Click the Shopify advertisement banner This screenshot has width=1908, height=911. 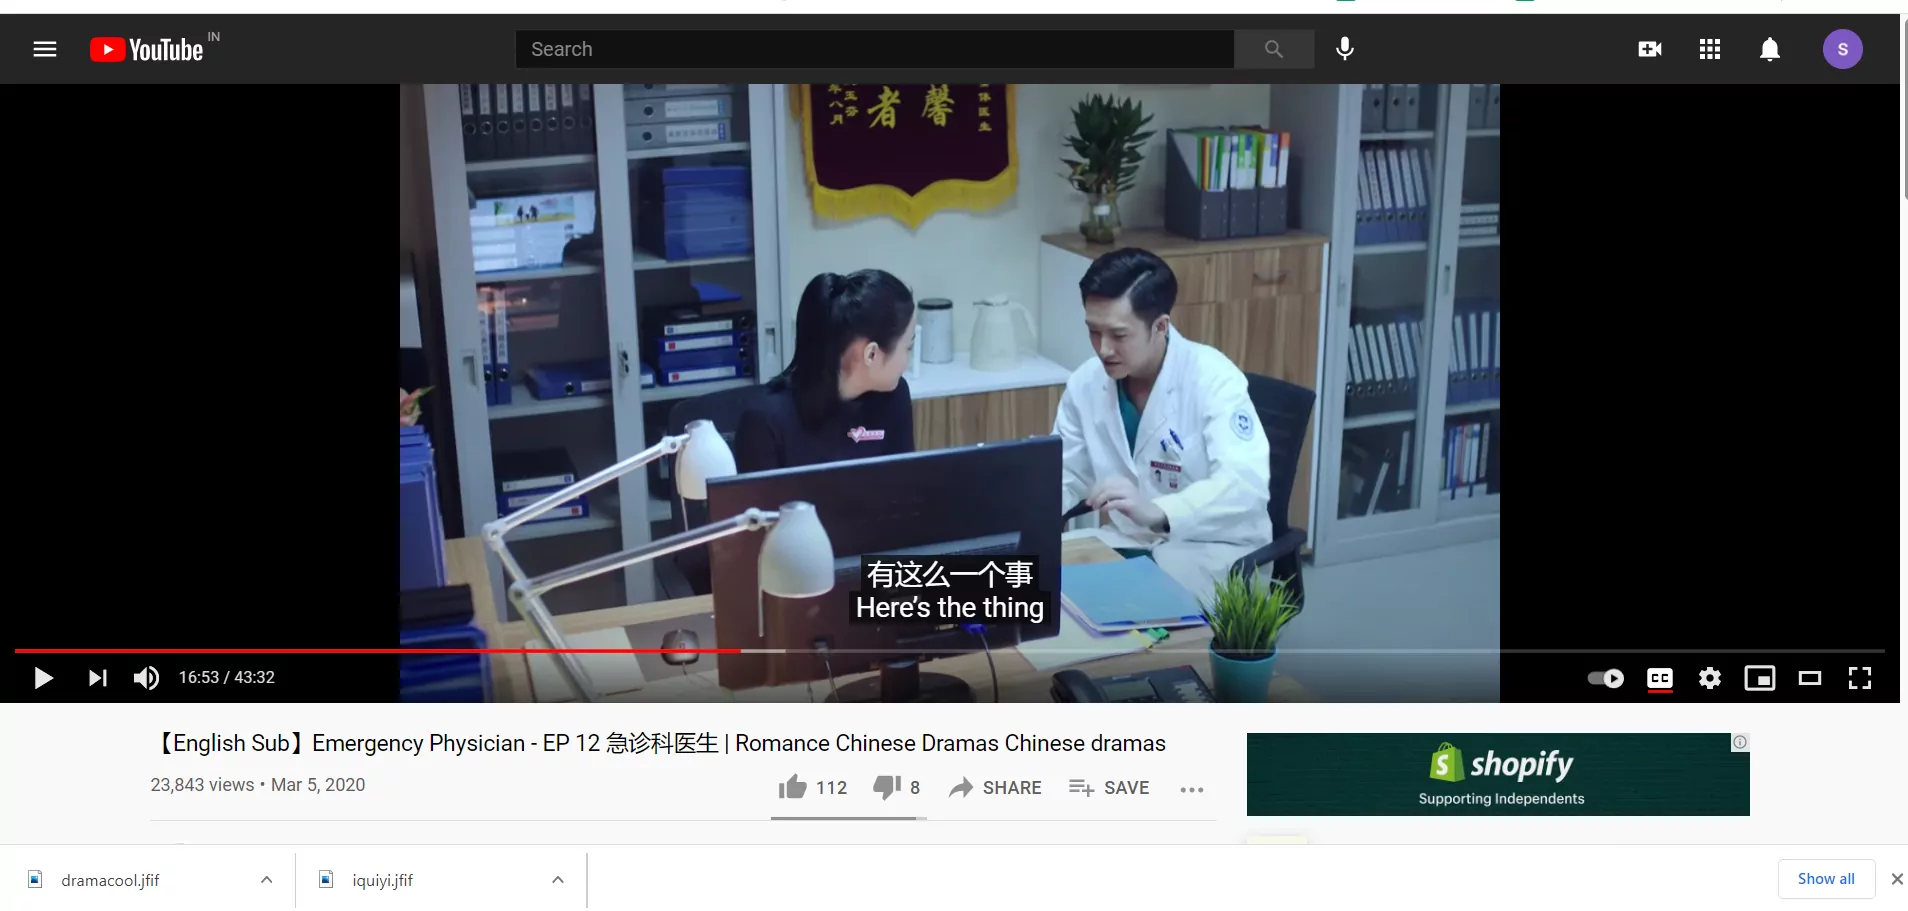[1498, 774]
